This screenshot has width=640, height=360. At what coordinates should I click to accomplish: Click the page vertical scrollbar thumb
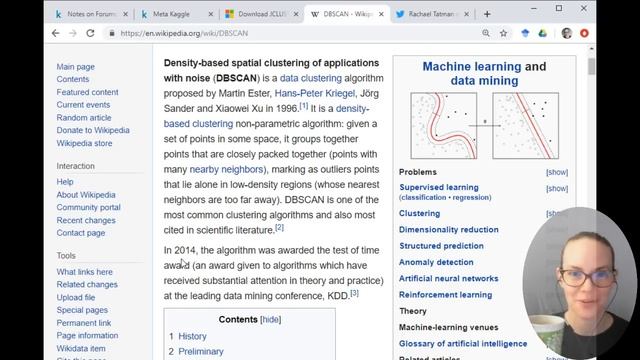pyautogui.click(x=591, y=67)
